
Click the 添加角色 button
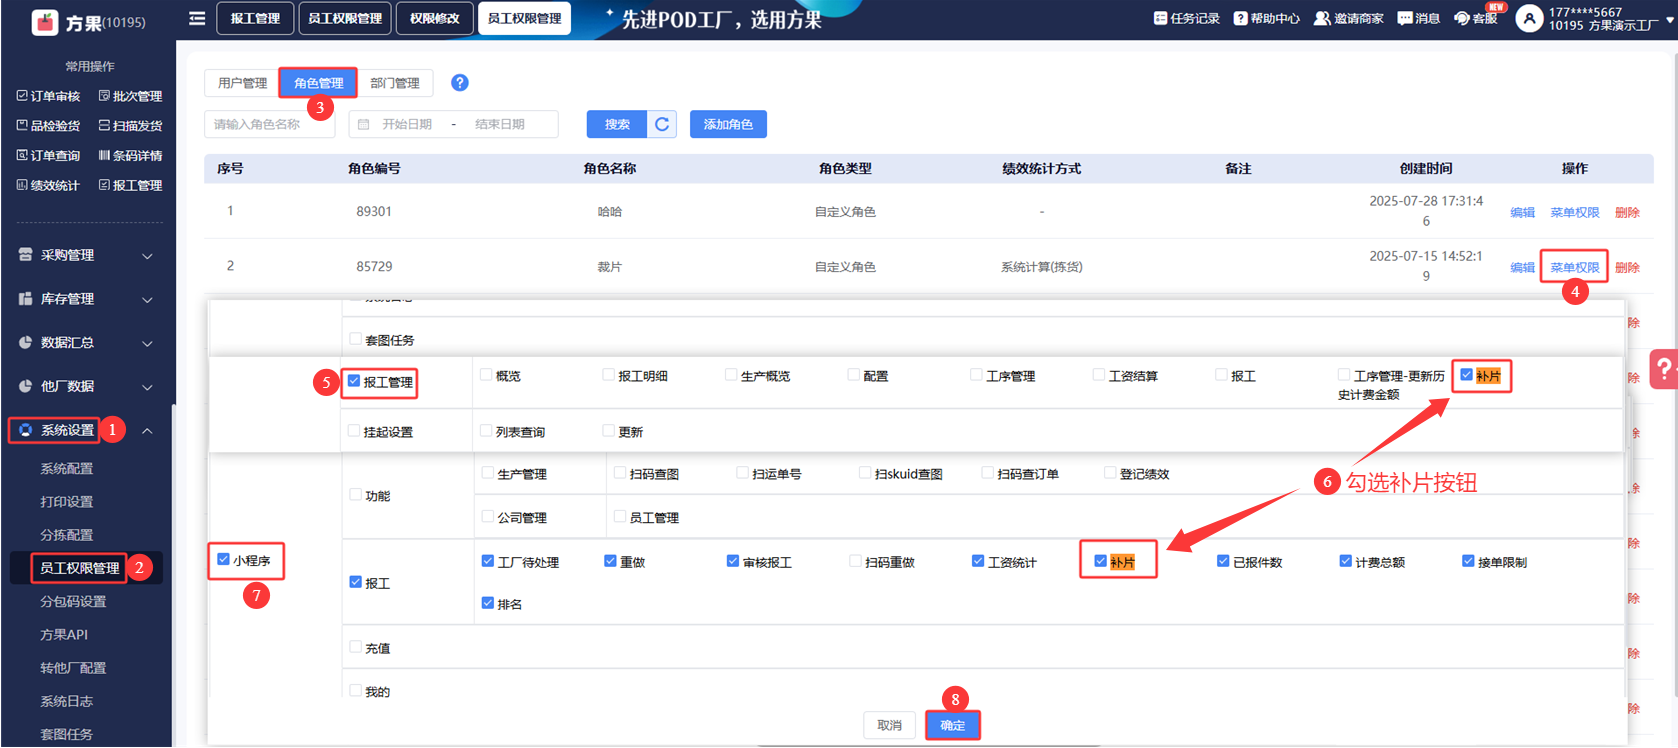click(728, 124)
